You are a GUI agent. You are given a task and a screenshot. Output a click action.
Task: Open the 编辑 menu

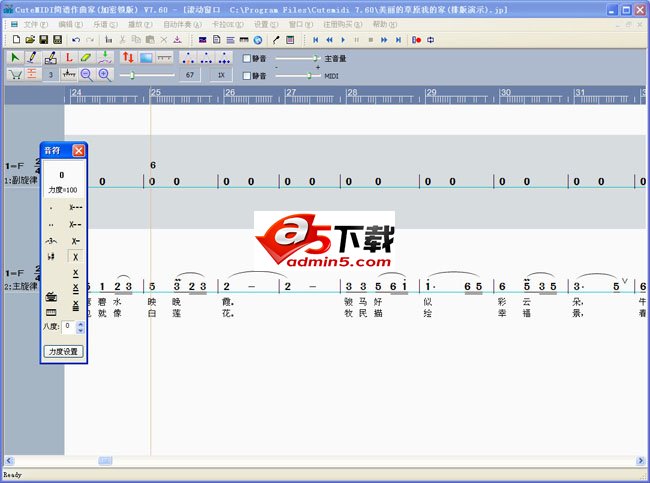70,24
